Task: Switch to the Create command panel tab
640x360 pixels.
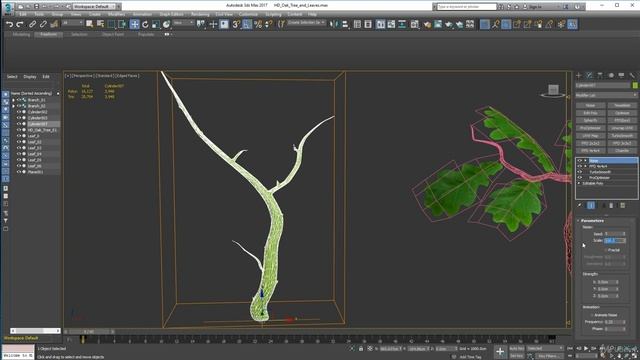Action: click(578, 76)
